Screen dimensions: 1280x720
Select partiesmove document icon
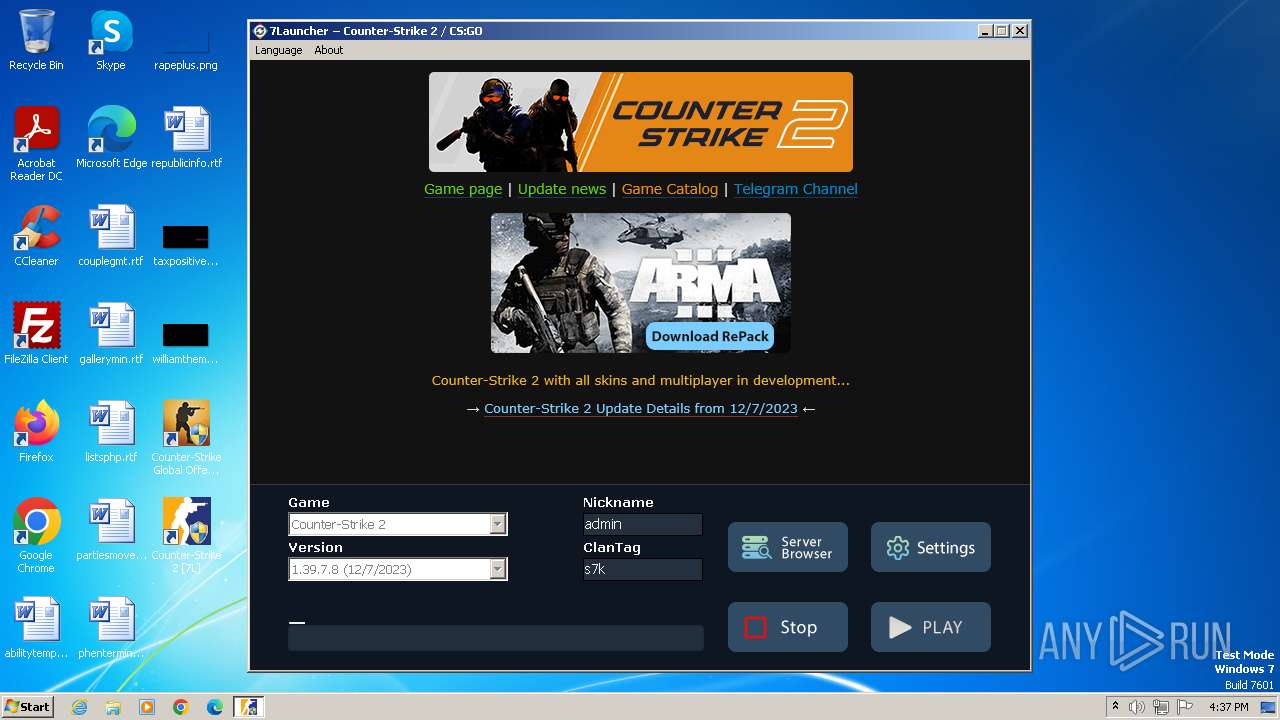(111, 529)
